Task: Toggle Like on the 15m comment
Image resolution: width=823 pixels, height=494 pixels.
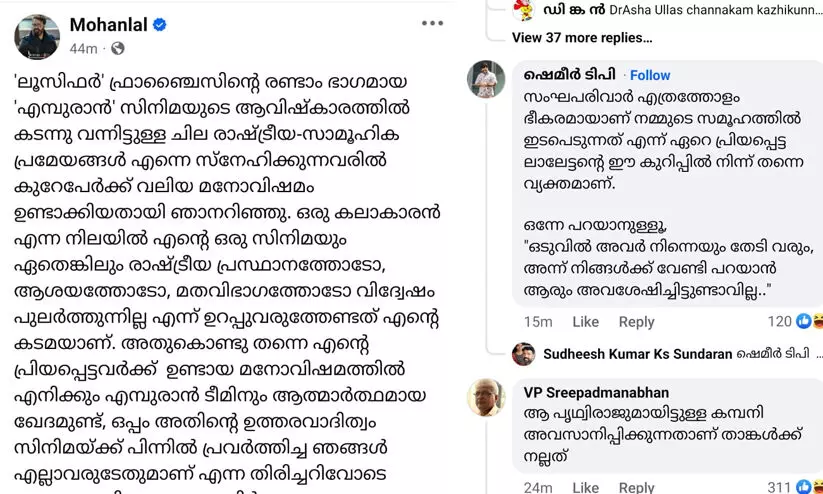Action: 585,322
